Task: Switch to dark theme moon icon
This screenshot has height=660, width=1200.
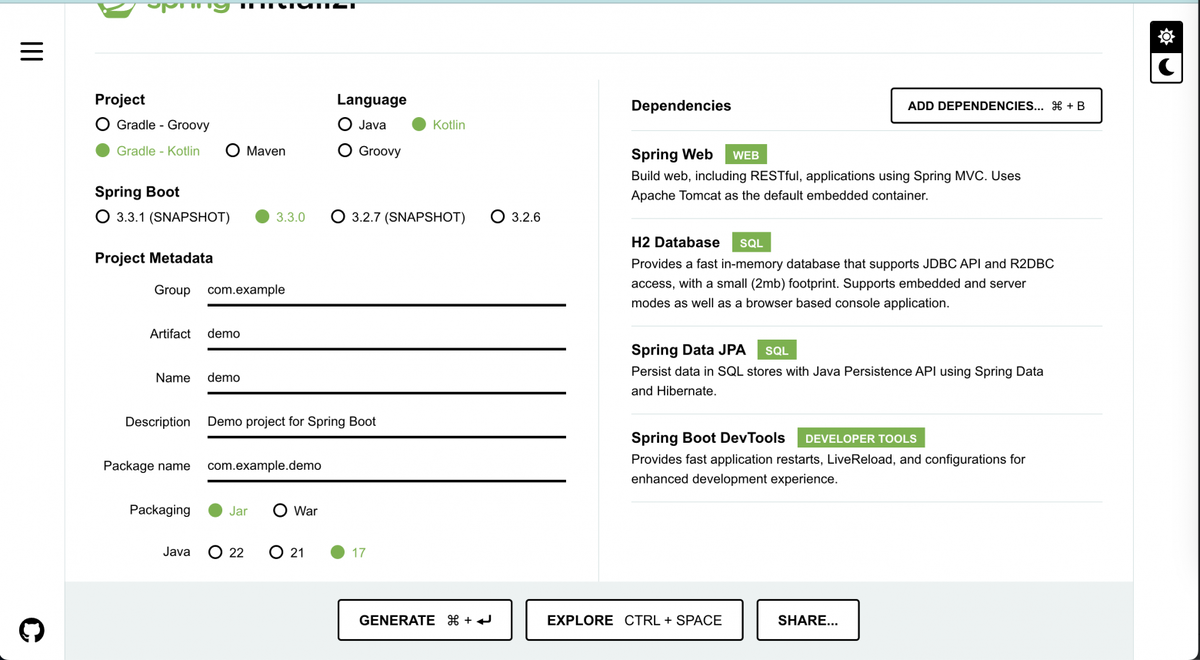Action: [1165, 67]
